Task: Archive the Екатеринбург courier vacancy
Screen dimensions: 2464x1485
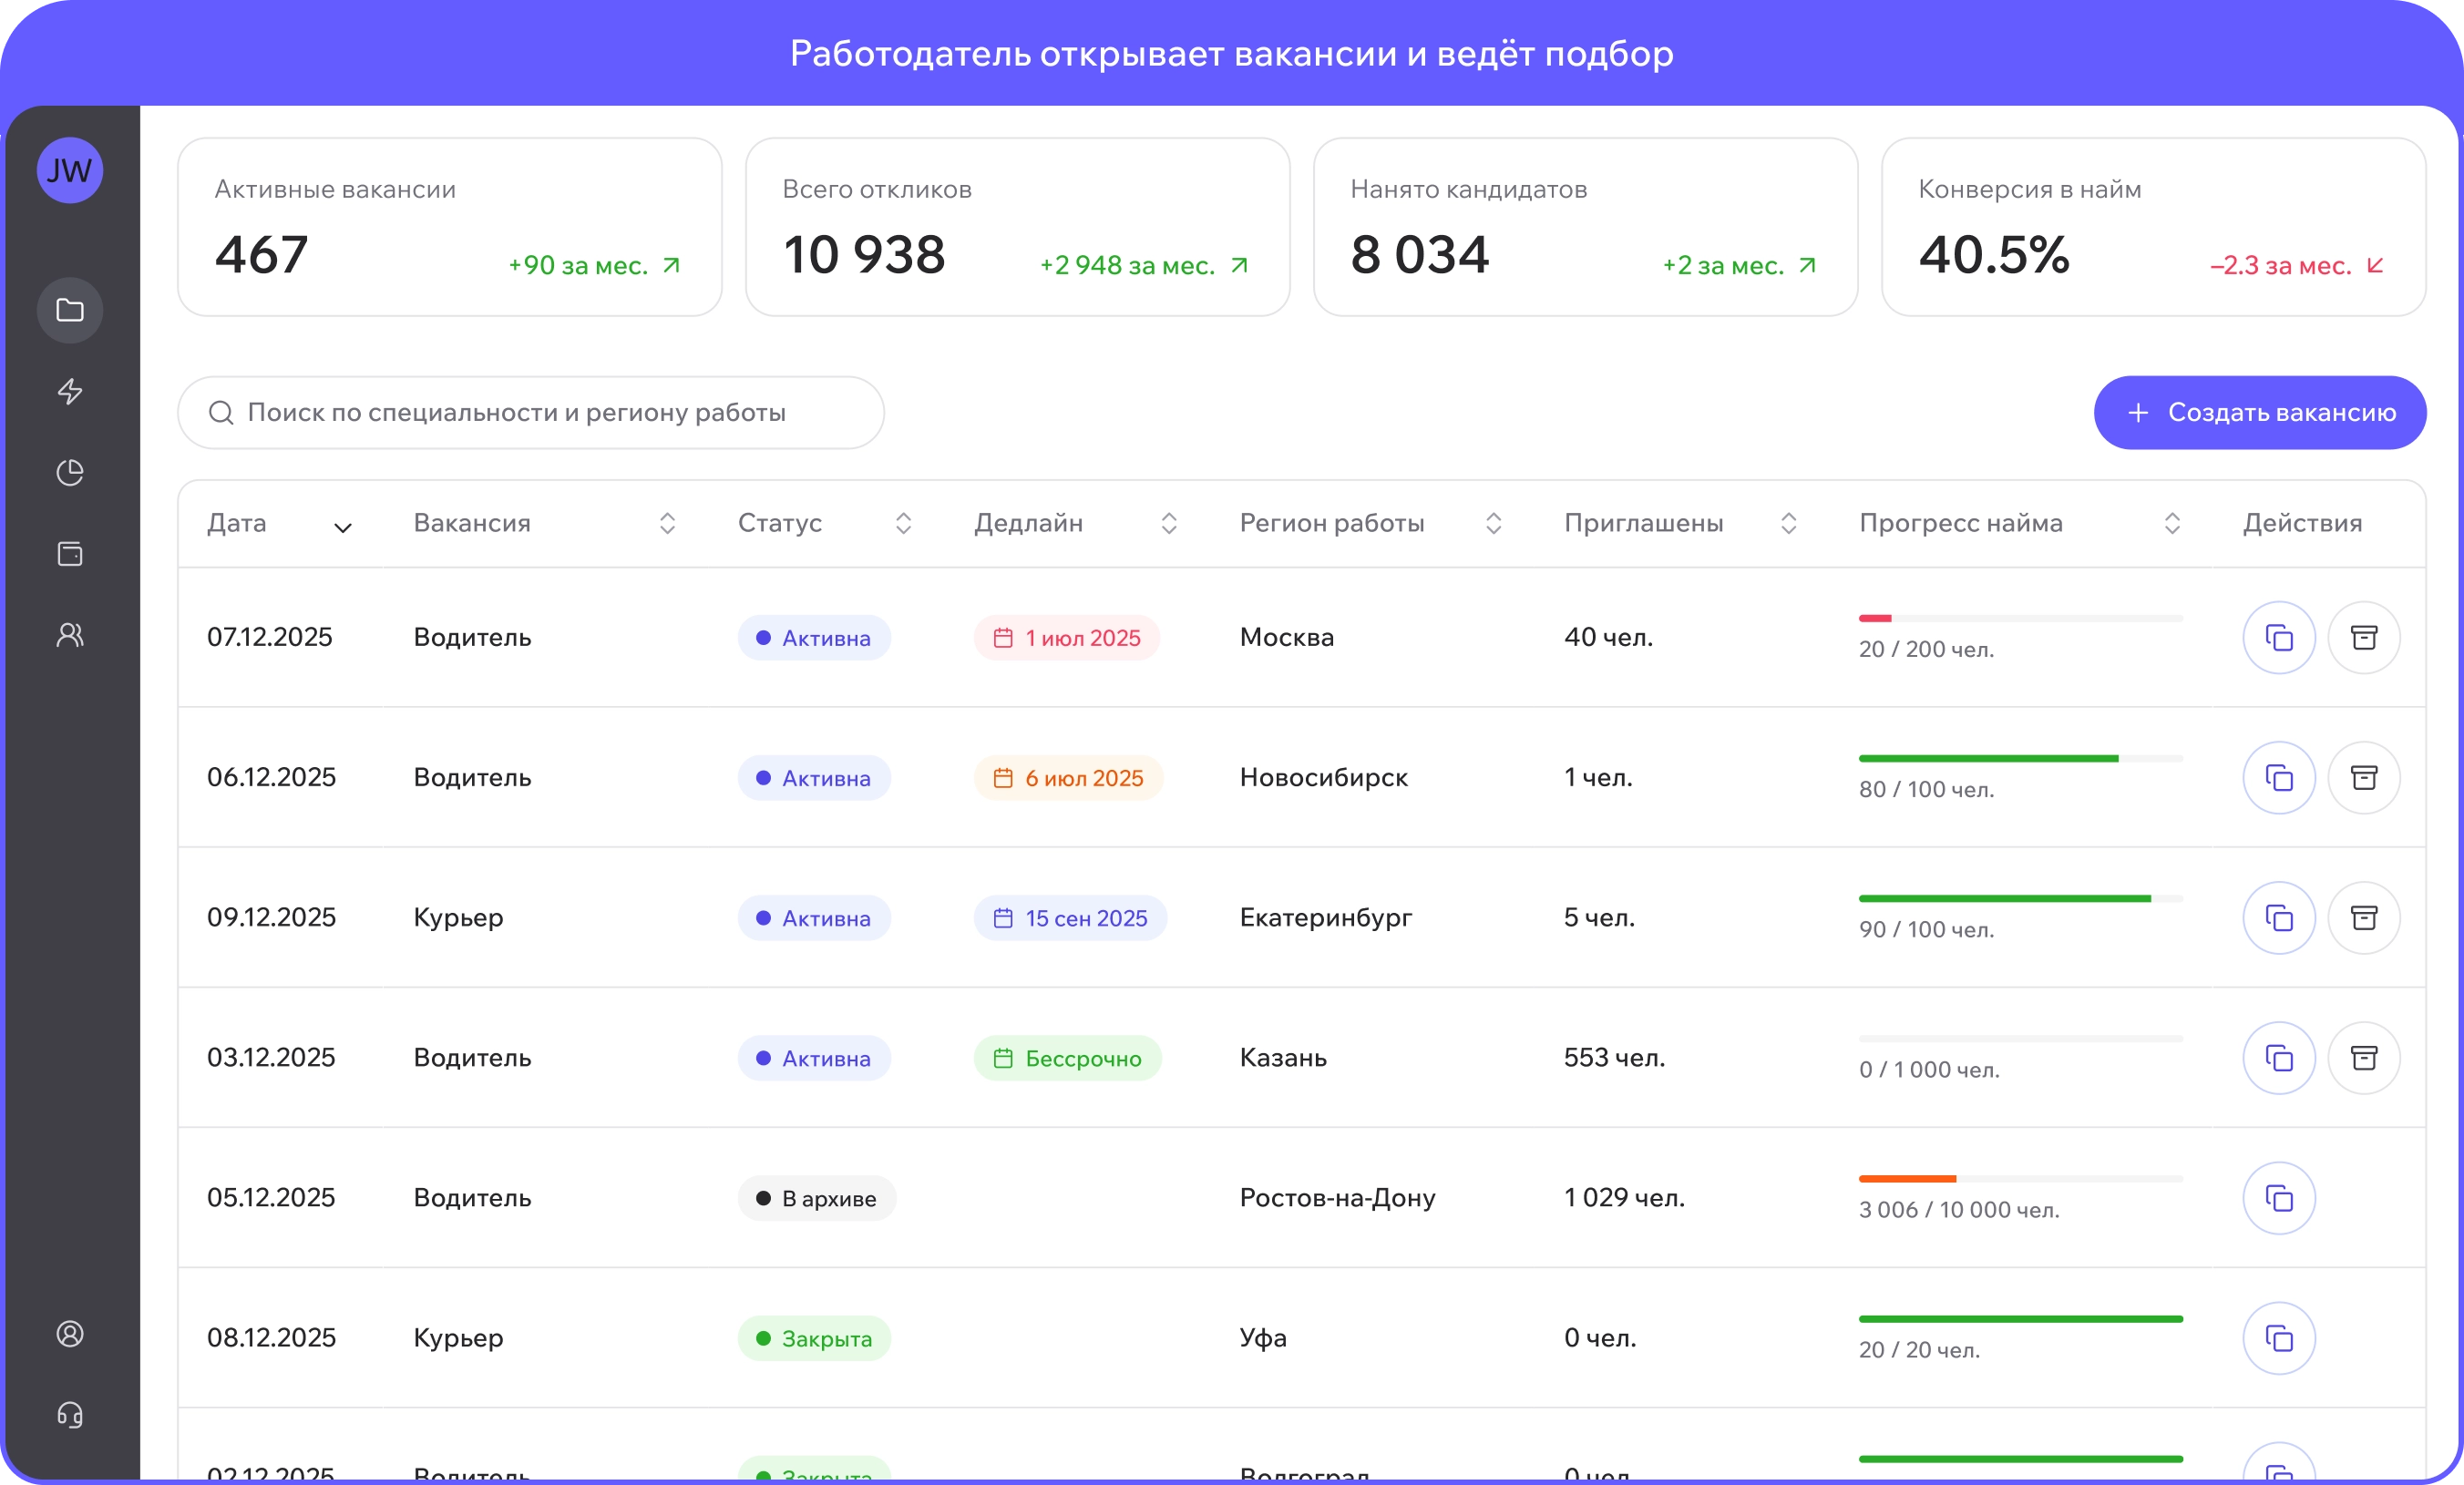Action: (x=2364, y=917)
